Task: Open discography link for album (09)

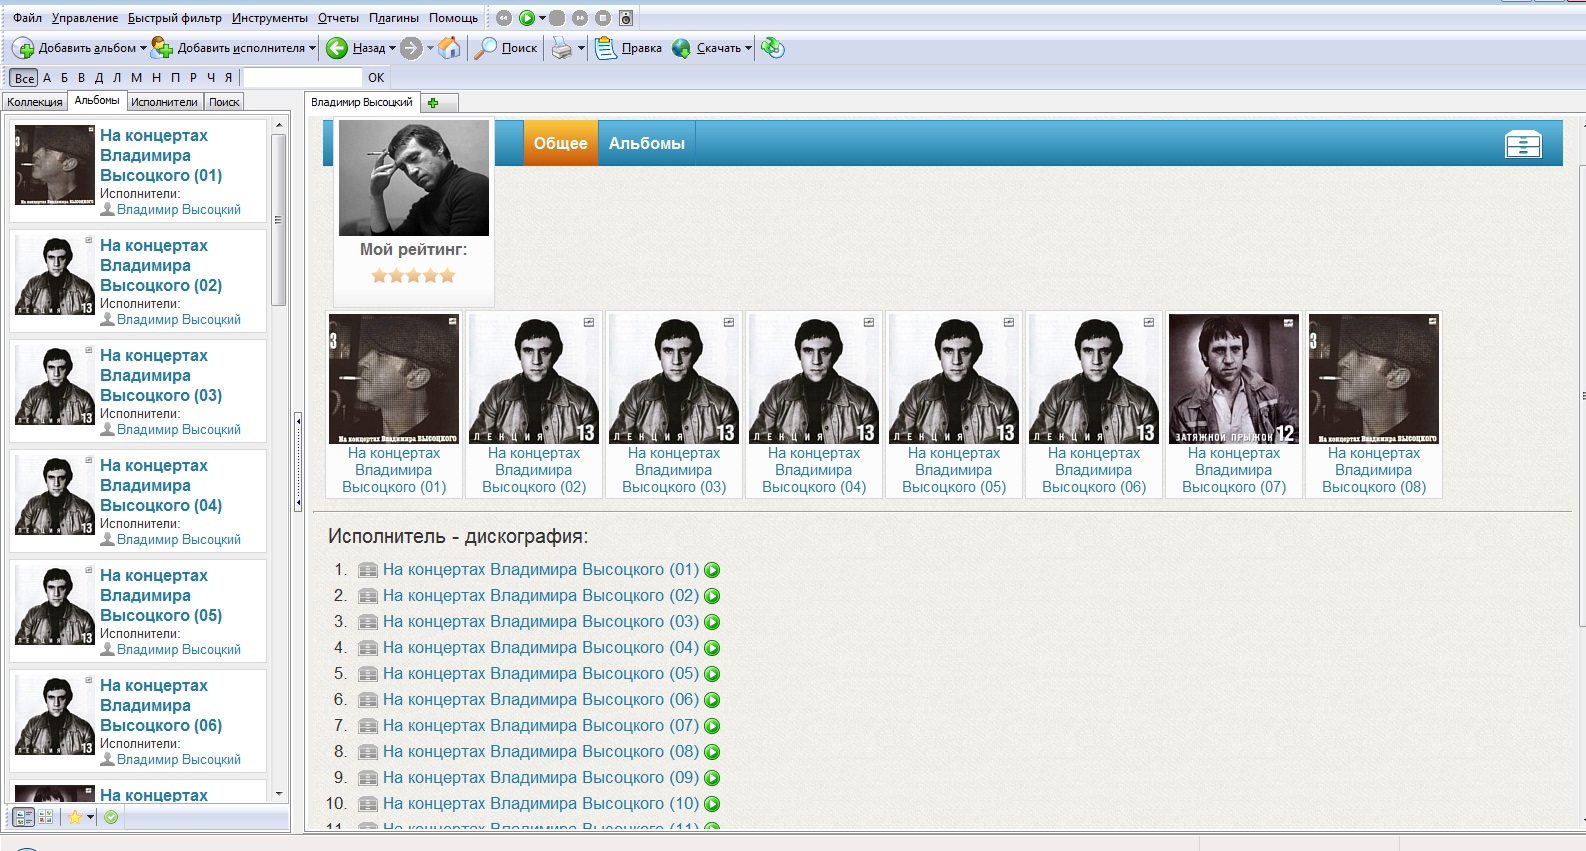Action: click(541, 778)
